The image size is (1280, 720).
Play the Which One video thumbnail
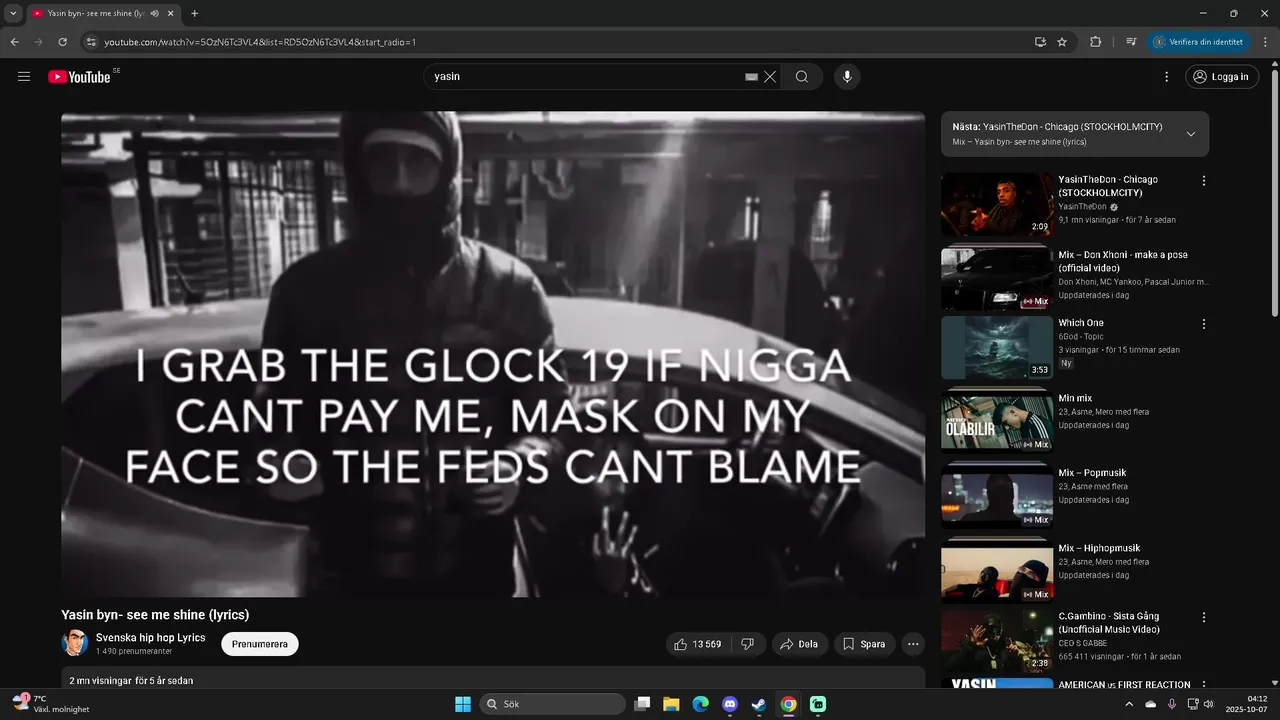pos(997,347)
